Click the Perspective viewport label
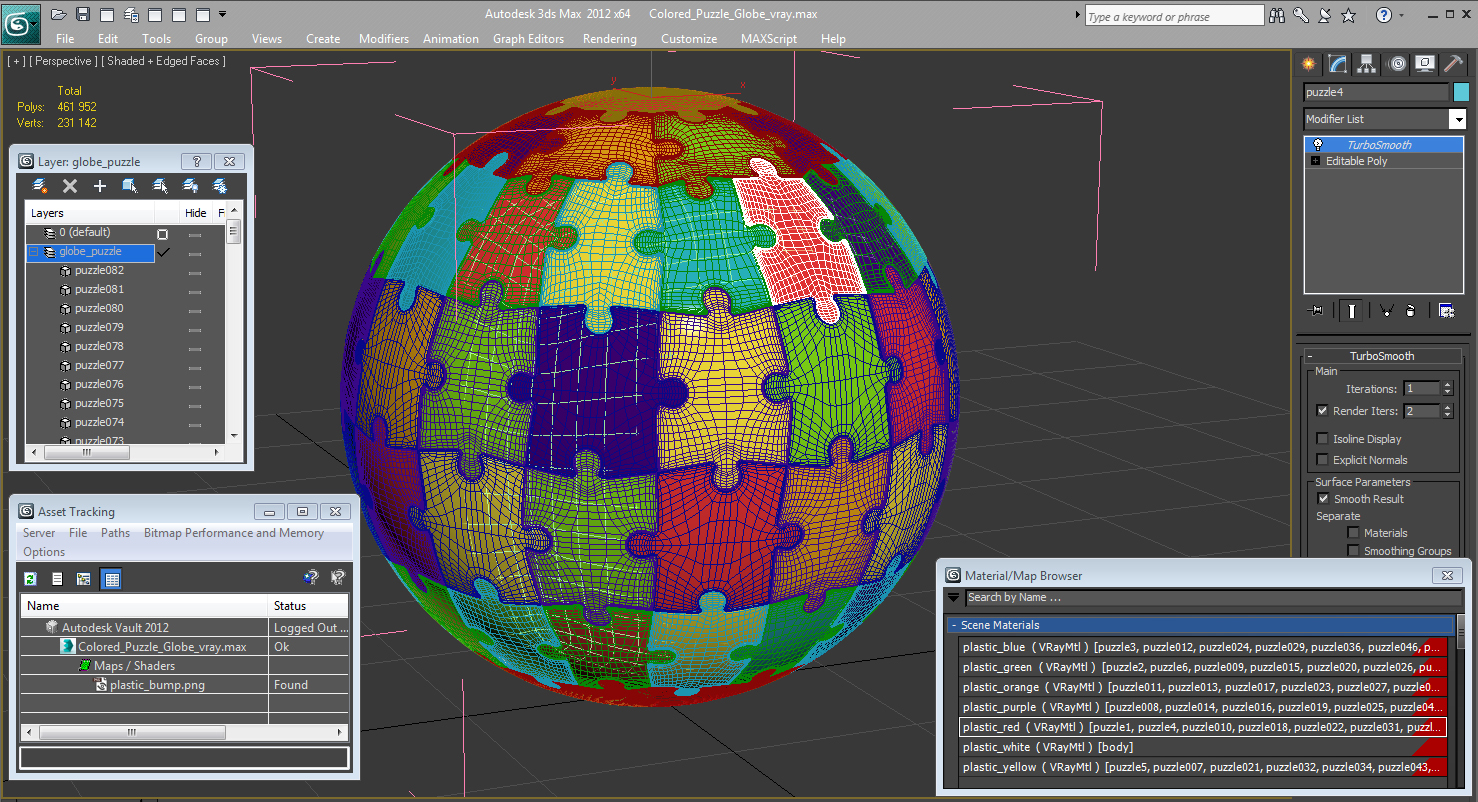The height and width of the screenshot is (802, 1478). click(63, 61)
